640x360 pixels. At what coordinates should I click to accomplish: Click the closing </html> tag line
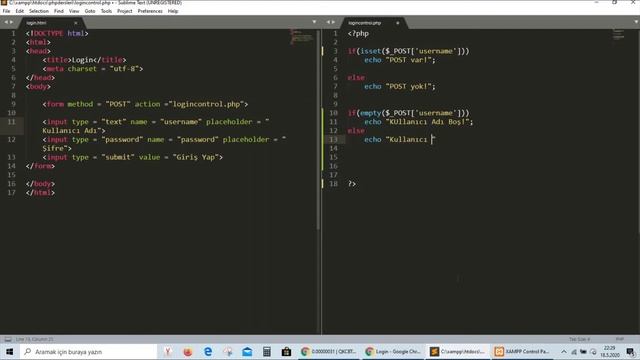pos(40,193)
